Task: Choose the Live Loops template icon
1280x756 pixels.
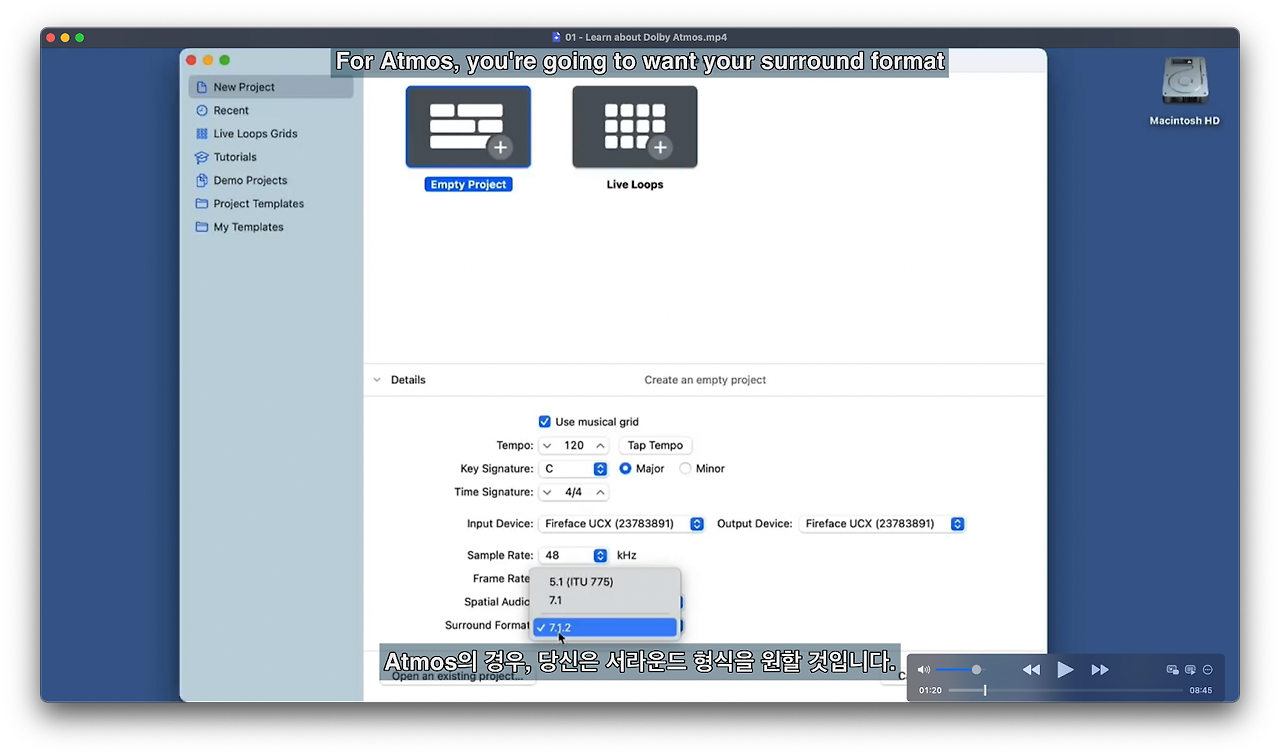Action: pyautogui.click(x=635, y=127)
